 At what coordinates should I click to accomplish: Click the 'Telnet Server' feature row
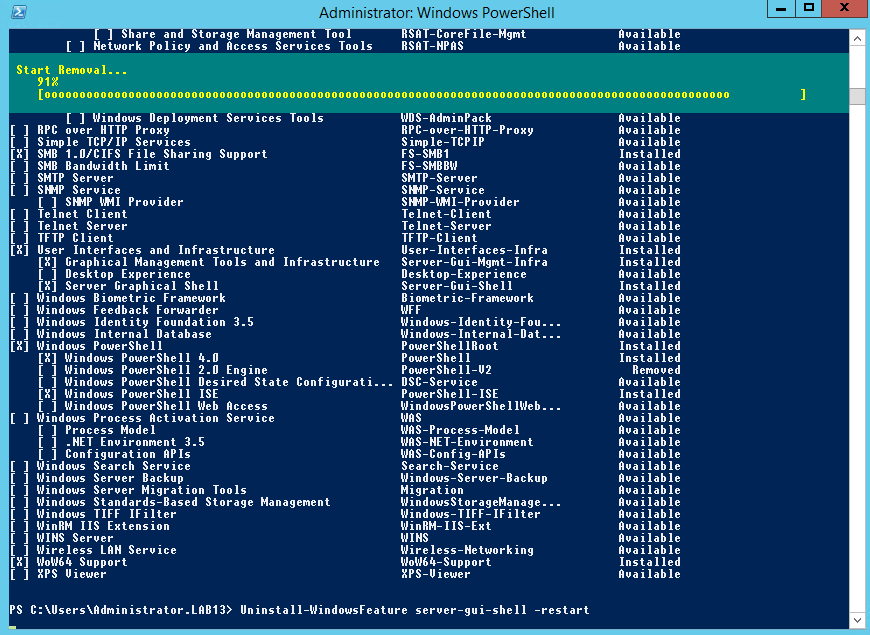click(x=345, y=226)
